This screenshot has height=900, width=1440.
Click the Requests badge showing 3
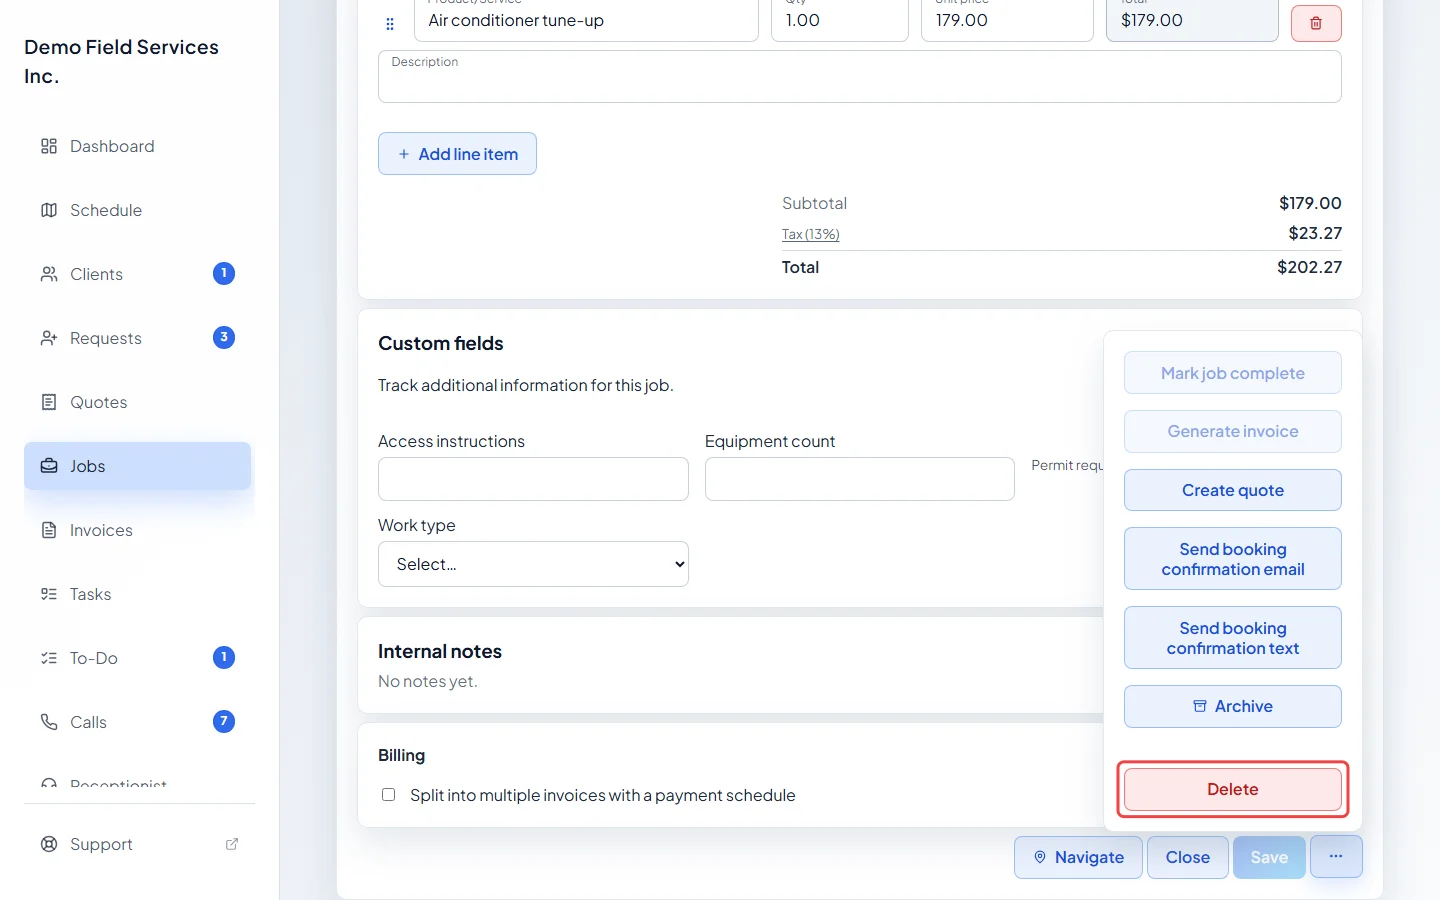coord(224,337)
